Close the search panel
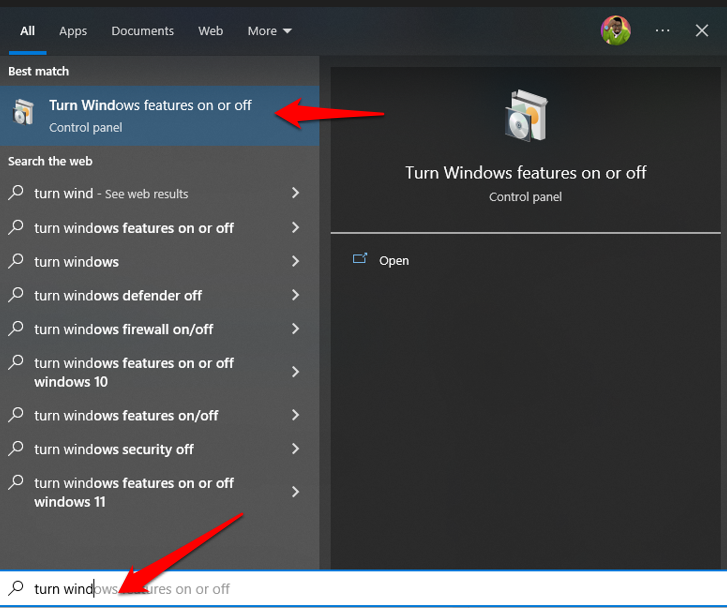This screenshot has height=608, width=727. tap(701, 31)
